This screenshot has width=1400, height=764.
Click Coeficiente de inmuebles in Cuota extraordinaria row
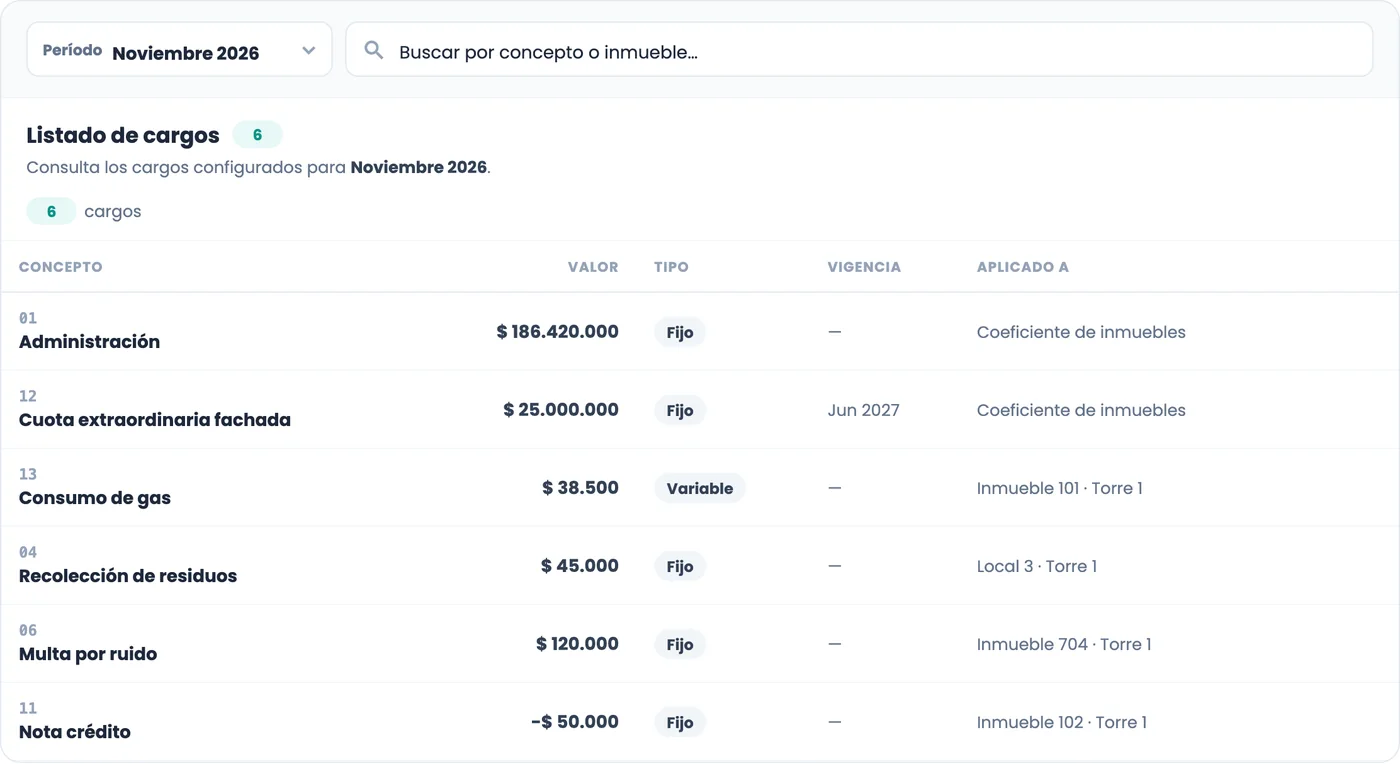1081,410
